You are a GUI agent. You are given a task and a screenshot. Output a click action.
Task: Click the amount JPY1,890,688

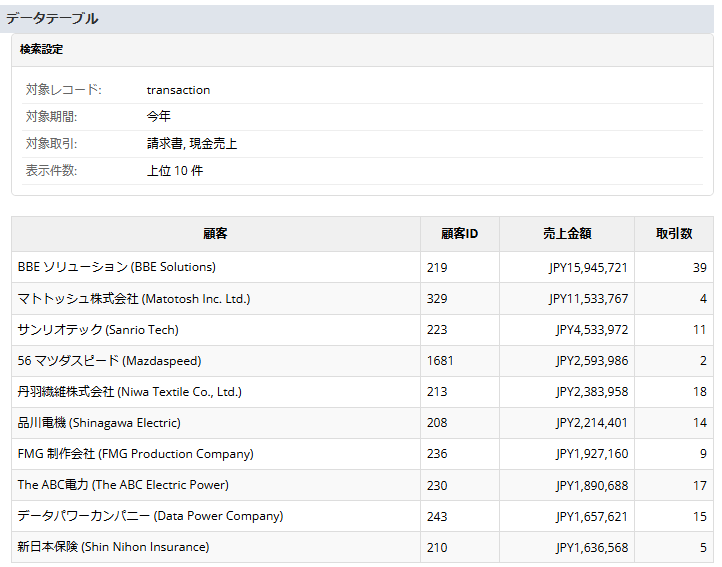592,485
